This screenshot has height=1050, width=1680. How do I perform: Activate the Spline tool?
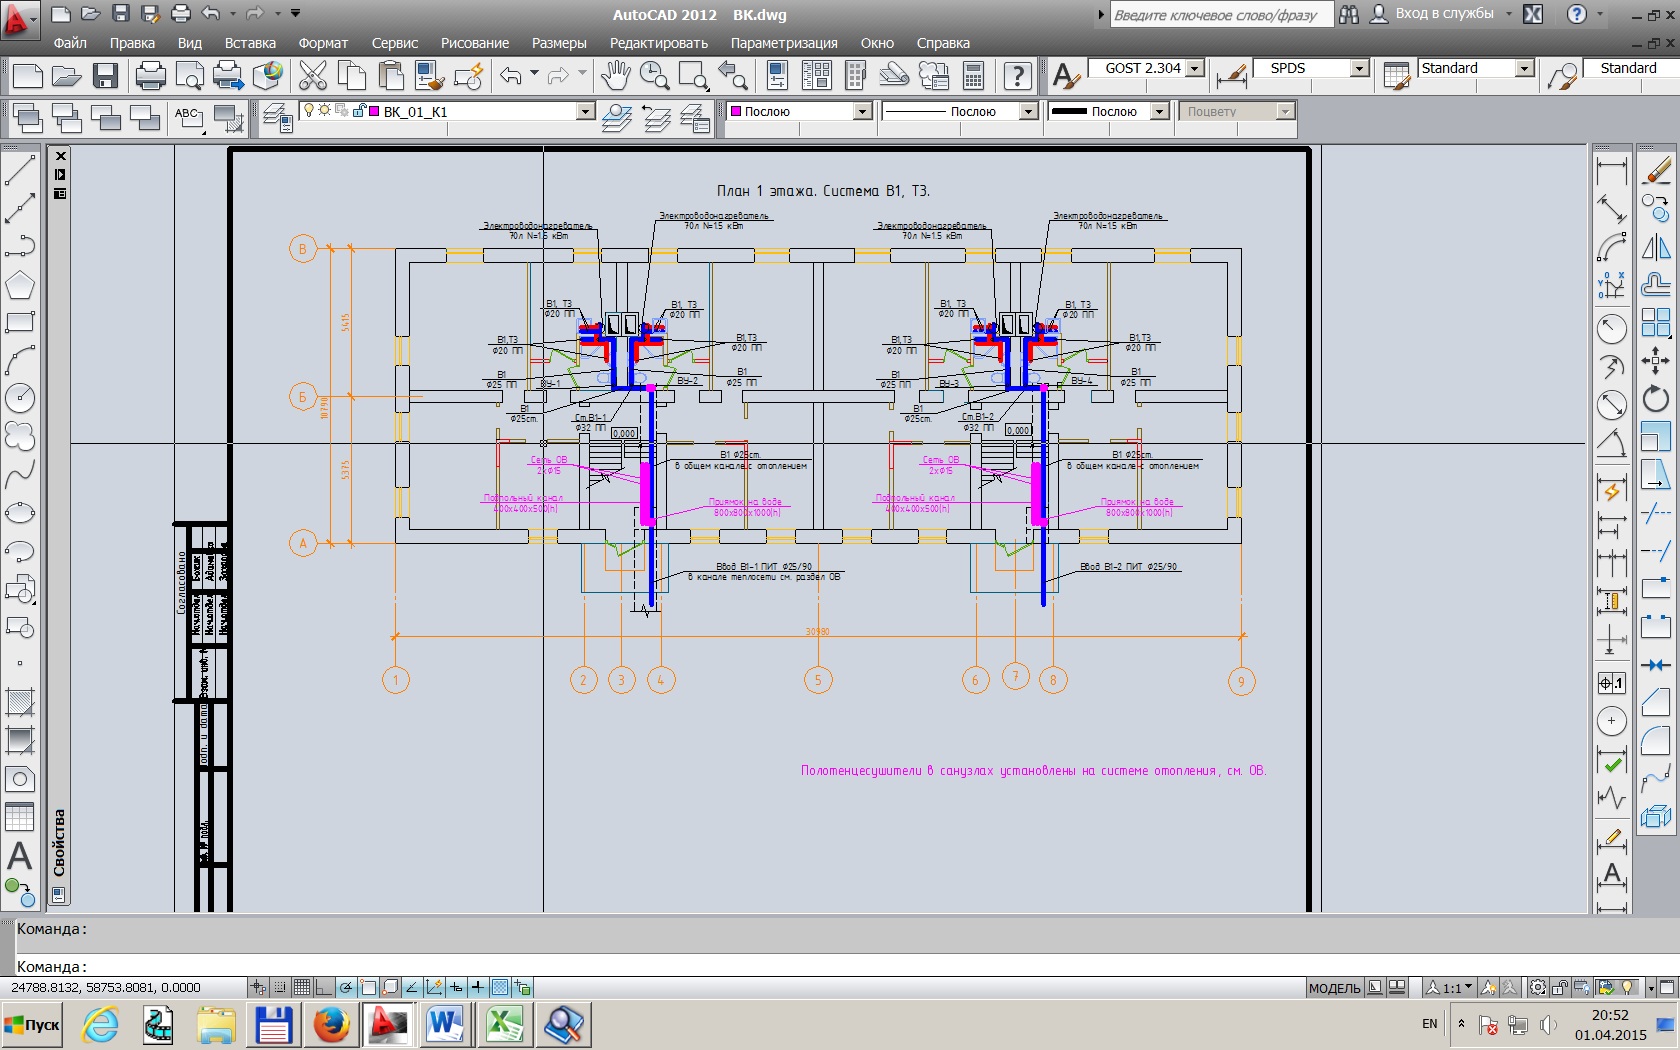(x=20, y=474)
